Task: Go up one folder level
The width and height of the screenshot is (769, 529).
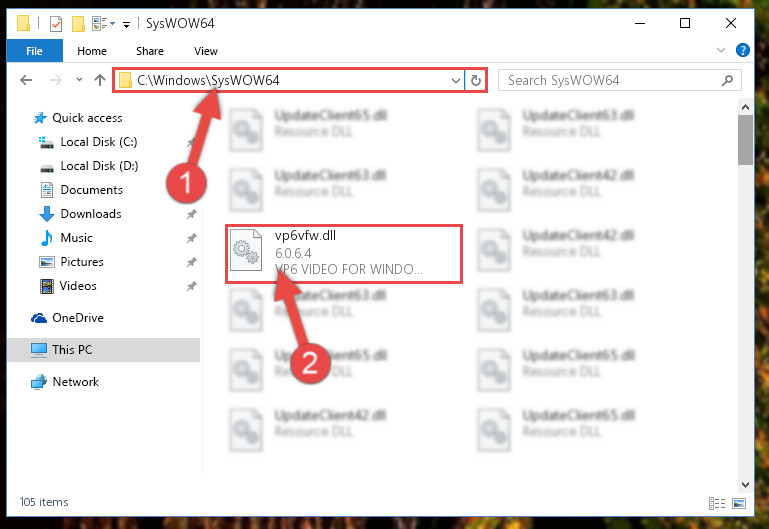Action: tap(100, 80)
